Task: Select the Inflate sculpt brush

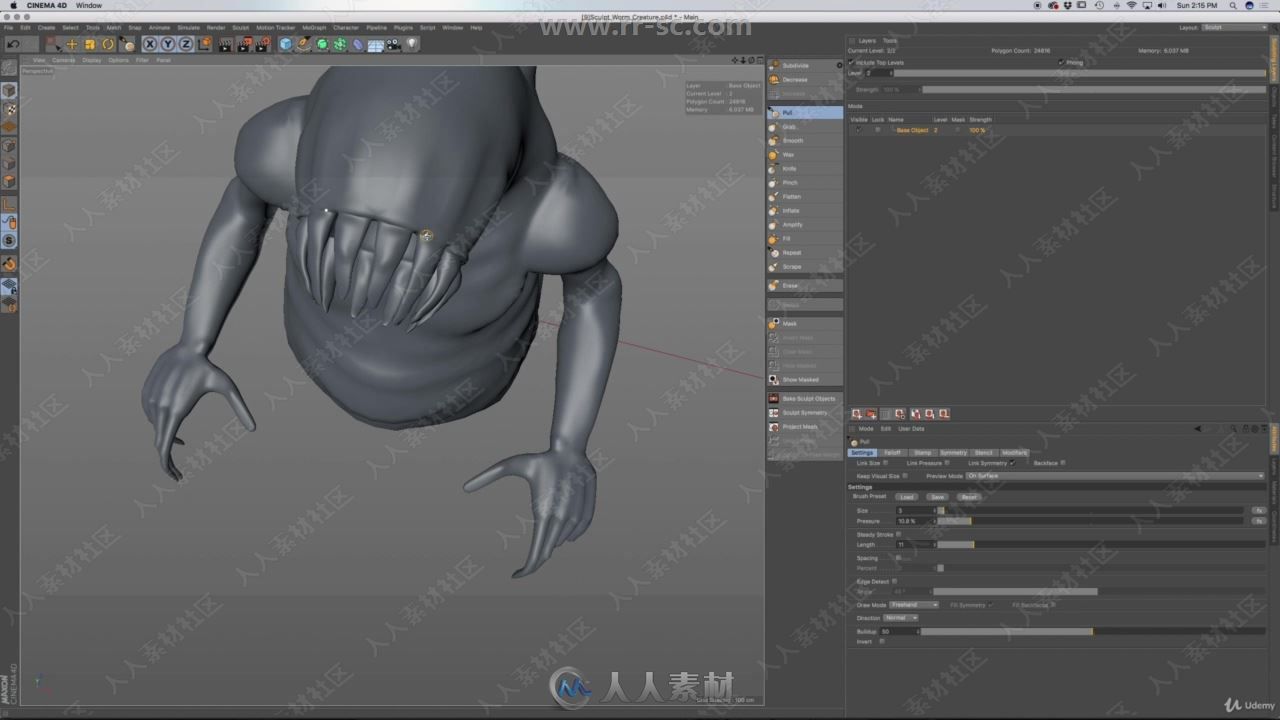Action: click(x=805, y=211)
